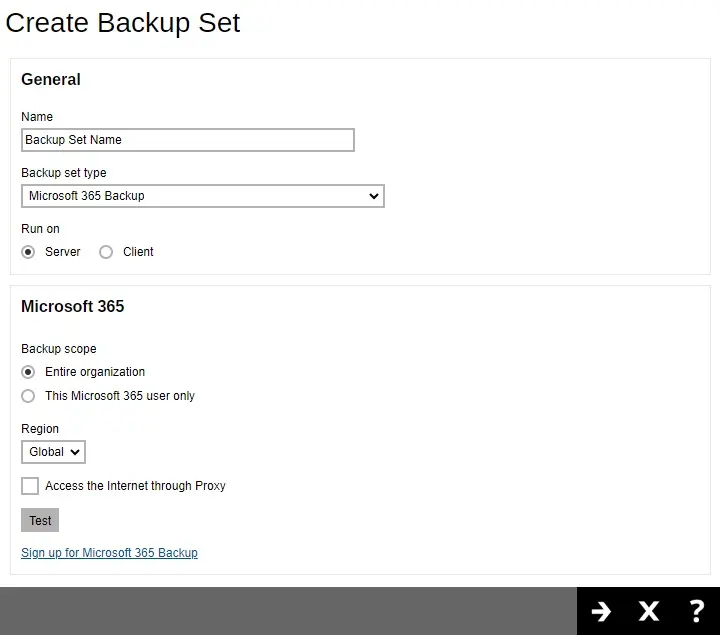Select Entire organization backup scope
The width and height of the screenshot is (720, 635).
[x=28, y=372]
